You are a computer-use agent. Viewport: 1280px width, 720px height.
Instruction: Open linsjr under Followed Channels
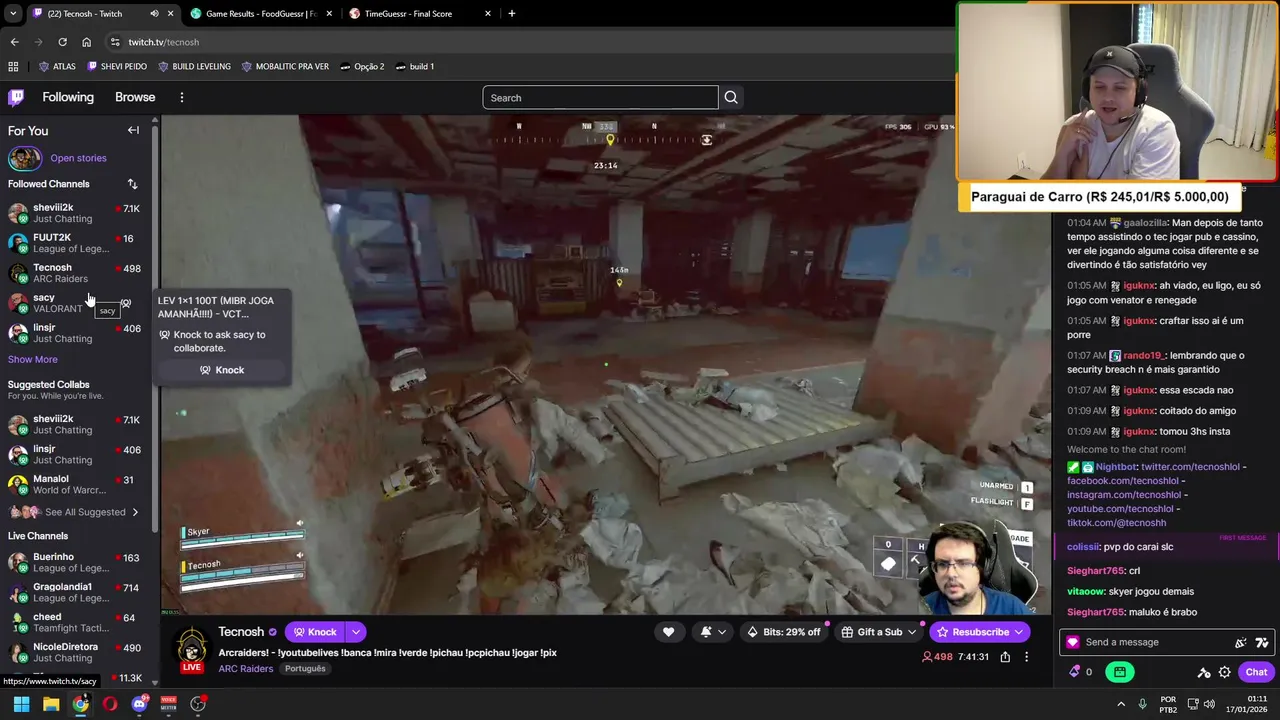click(x=76, y=333)
